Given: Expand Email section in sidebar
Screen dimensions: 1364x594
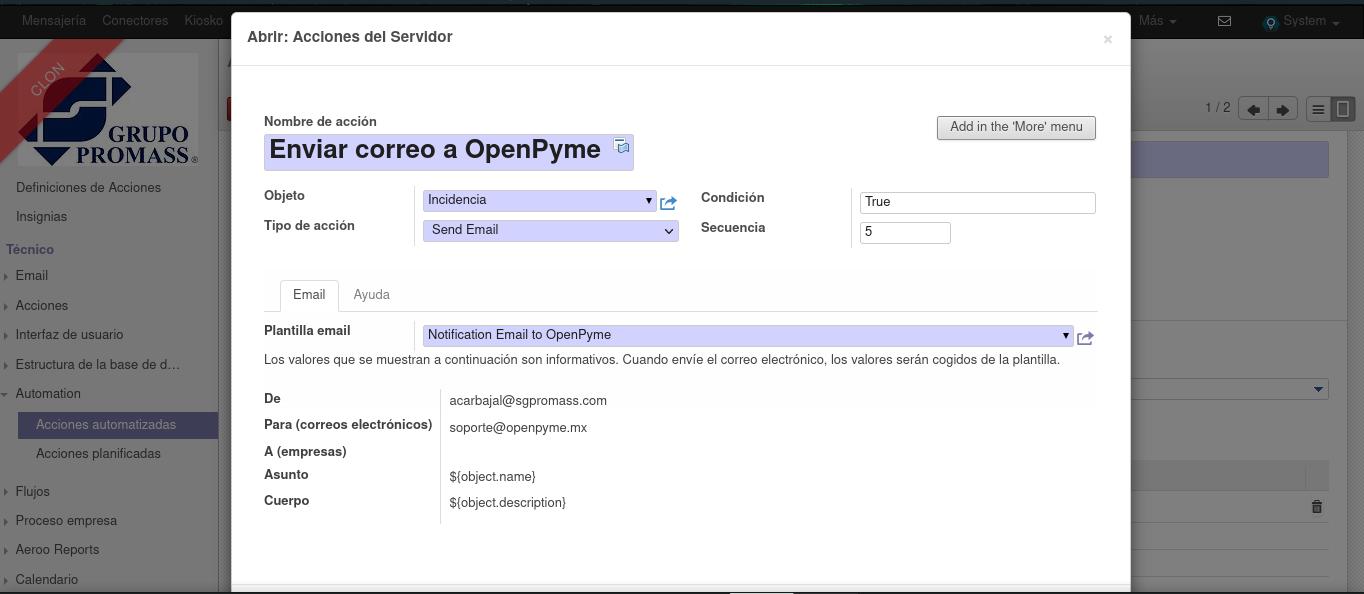Looking at the screenshot, I should coord(31,275).
